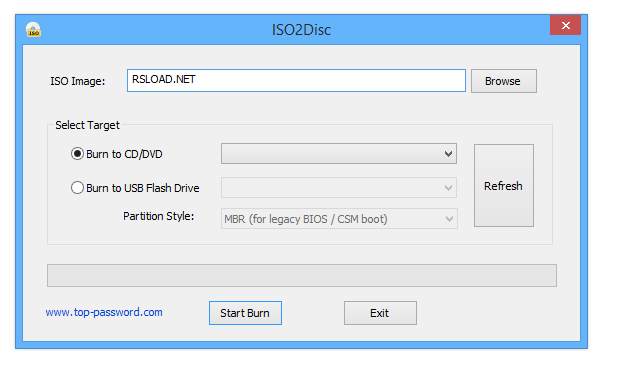Screen dimensions: 619x380
Task: Click the ISO Image path input field
Action: (296, 80)
